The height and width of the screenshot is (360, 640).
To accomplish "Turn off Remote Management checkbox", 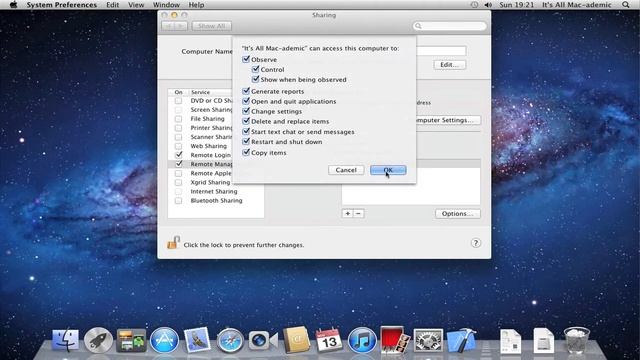I will (x=178, y=164).
